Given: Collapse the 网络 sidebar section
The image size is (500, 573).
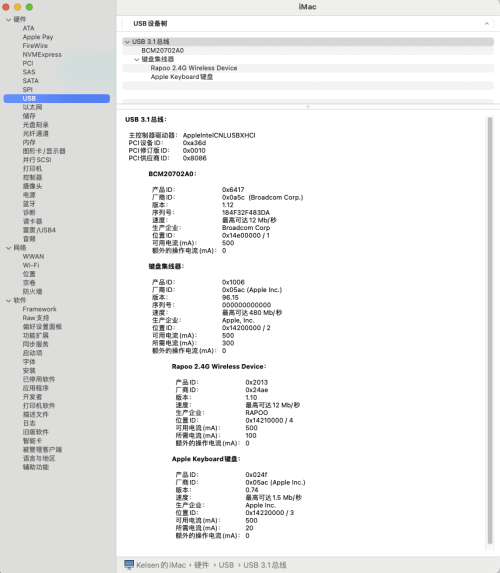Looking at the screenshot, I should pyautogui.click(x=8, y=248).
